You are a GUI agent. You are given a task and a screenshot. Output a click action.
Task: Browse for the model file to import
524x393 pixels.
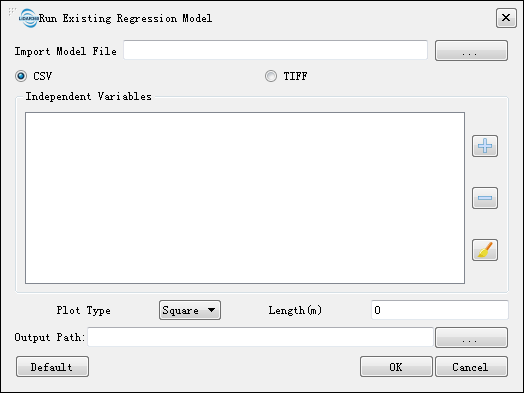pos(471,51)
